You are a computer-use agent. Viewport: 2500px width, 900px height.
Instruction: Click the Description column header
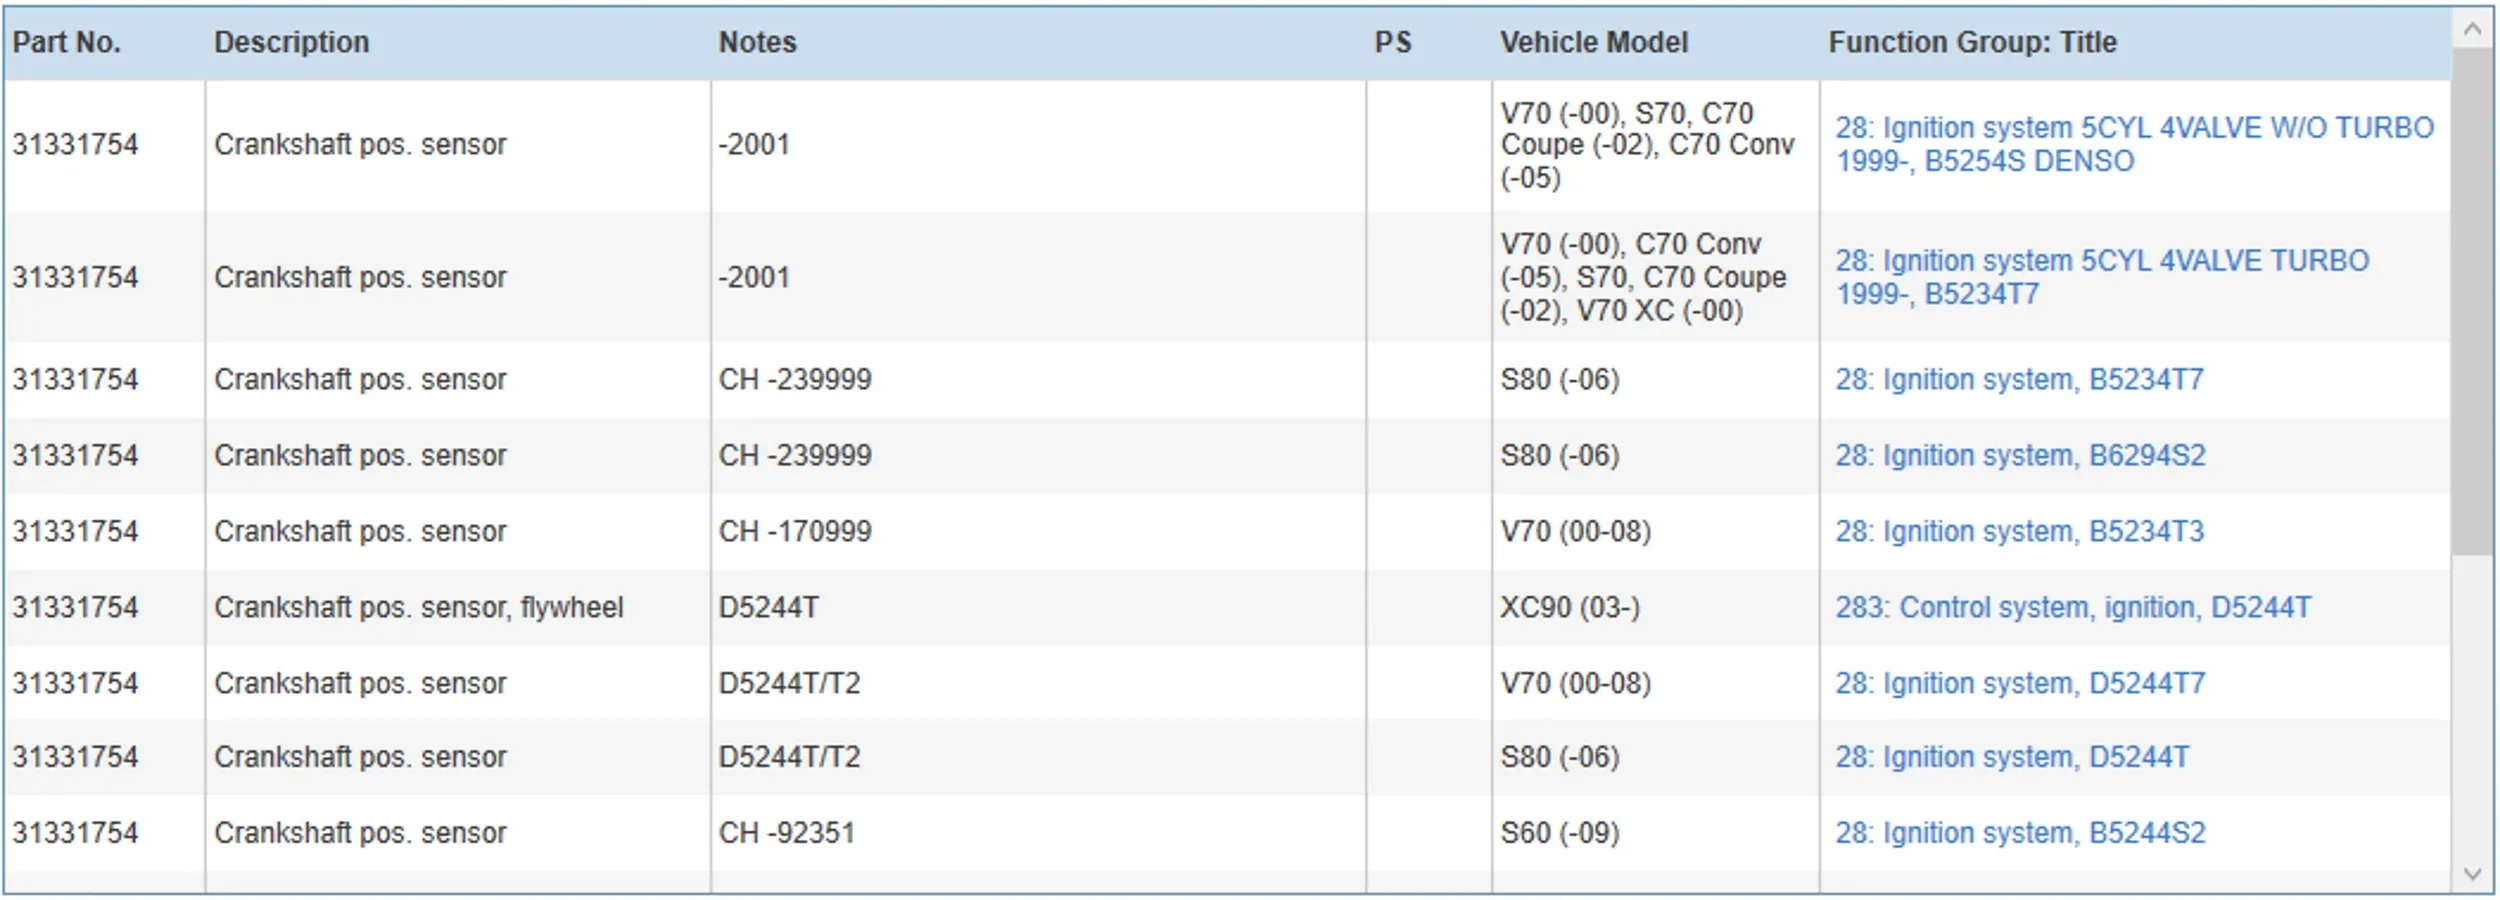pyautogui.click(x=291, y=42)
